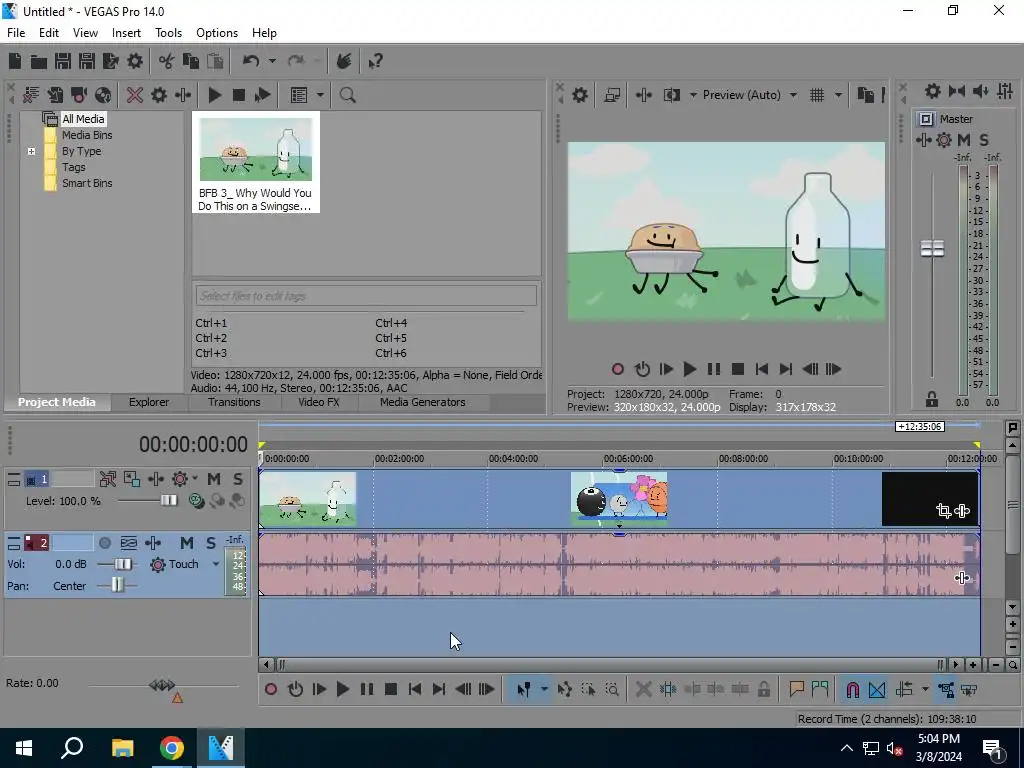The image size is (1024, 768).
Task: Switch to the Media Generators tab
Action: pos(423,402)
